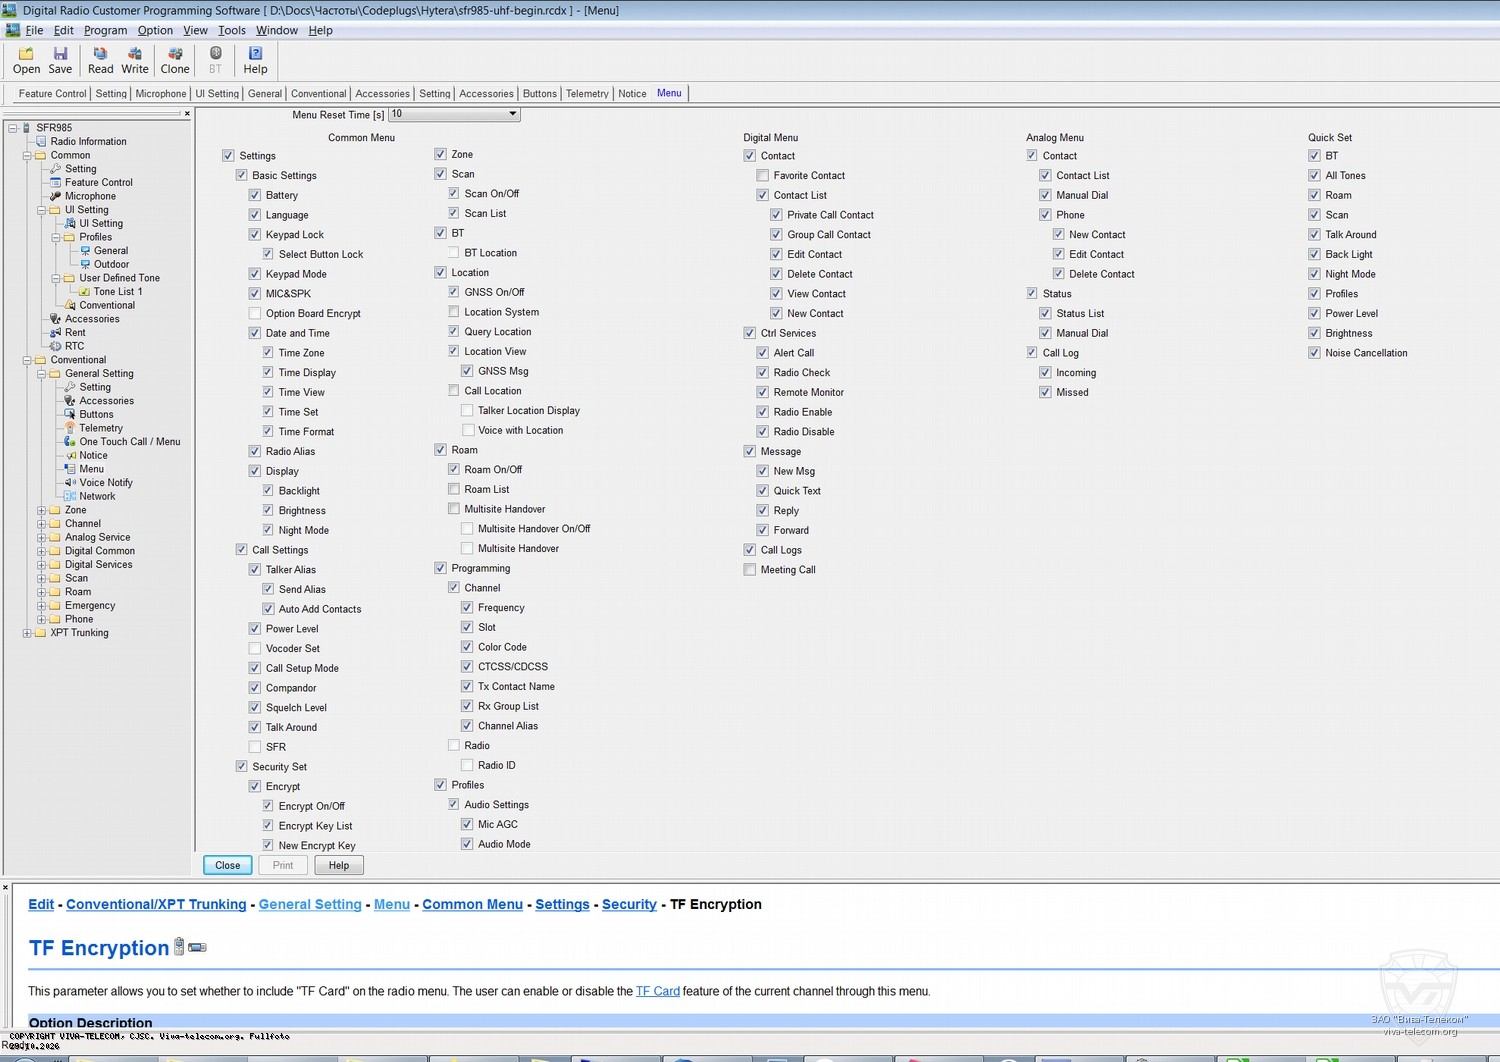This screenshot has width=1500, height=1062.
Task: Follow the TF Card hyperlink
Action: tap(658, 992)
